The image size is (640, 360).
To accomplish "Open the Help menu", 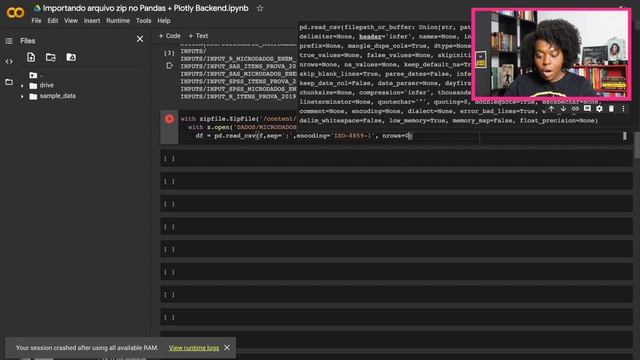I will [164, 21].
